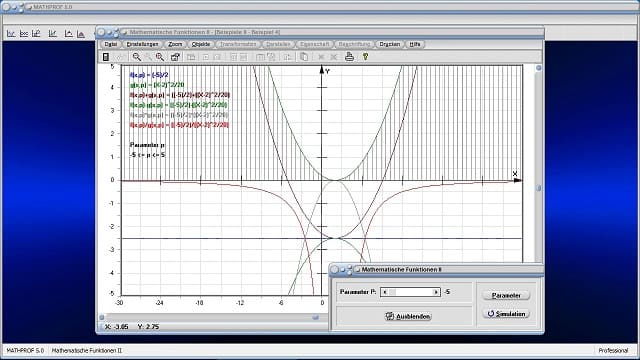Screen dimensions: 640x360
Task: Click the copy pages icon in toolbar
Action: [x=304, y=57]
